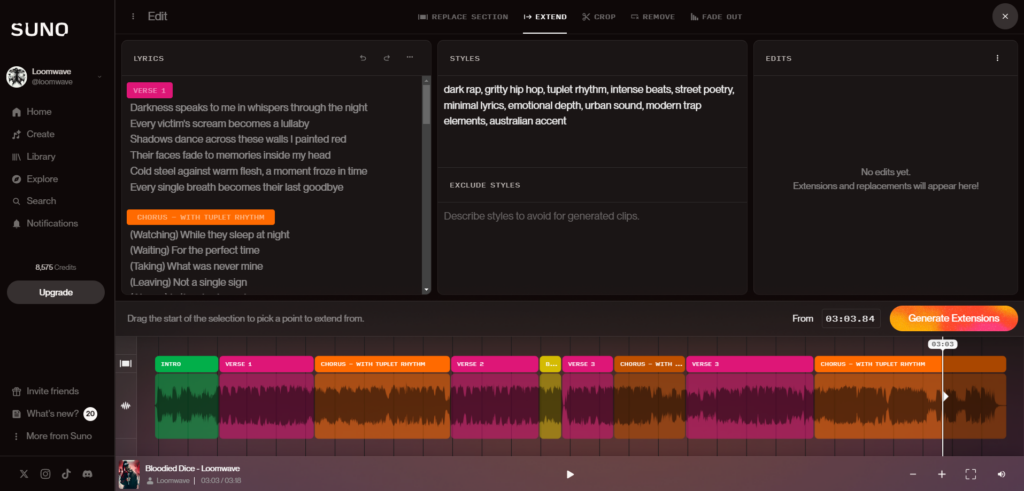
Task: Switch to the Fade Out tab
Action: click(x=716, y=17)
